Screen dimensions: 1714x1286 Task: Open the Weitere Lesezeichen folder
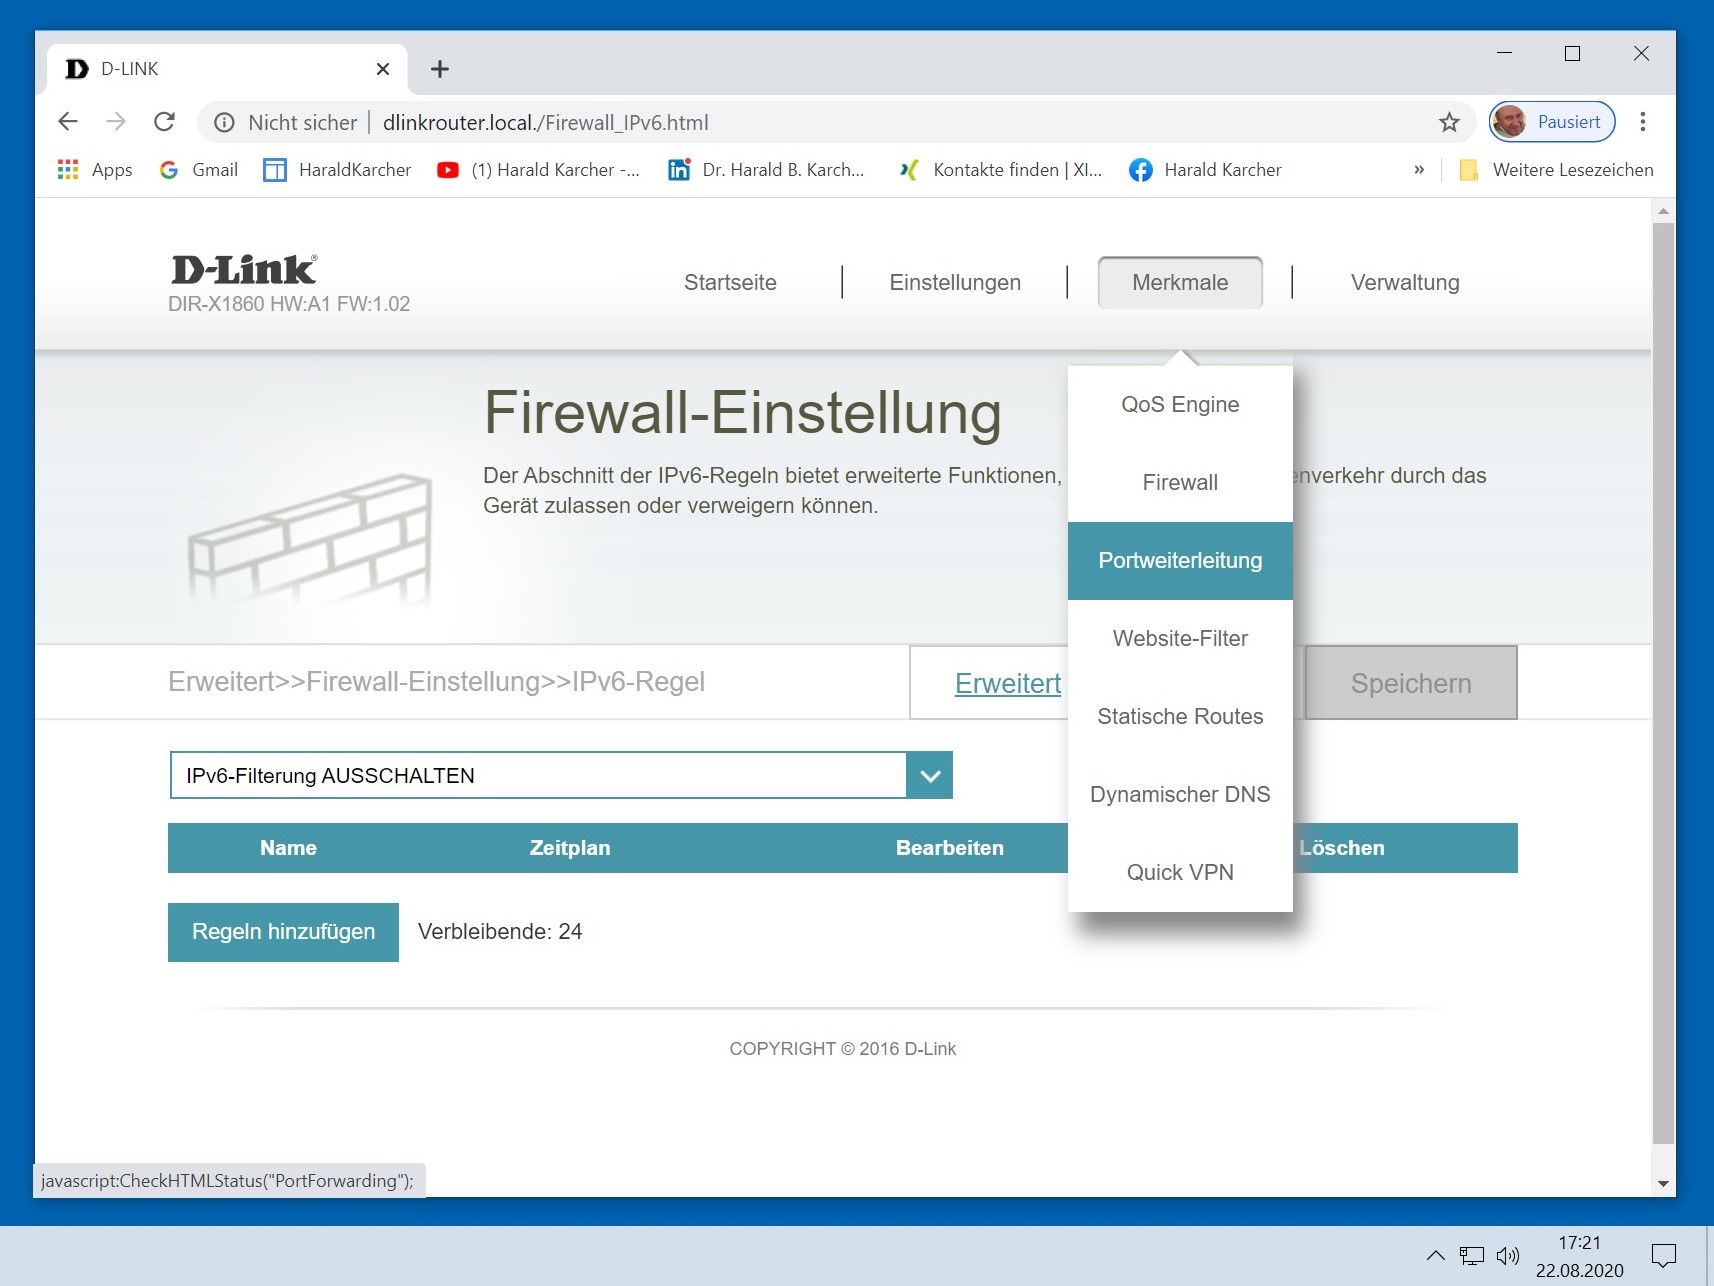tap(1556, 170)
